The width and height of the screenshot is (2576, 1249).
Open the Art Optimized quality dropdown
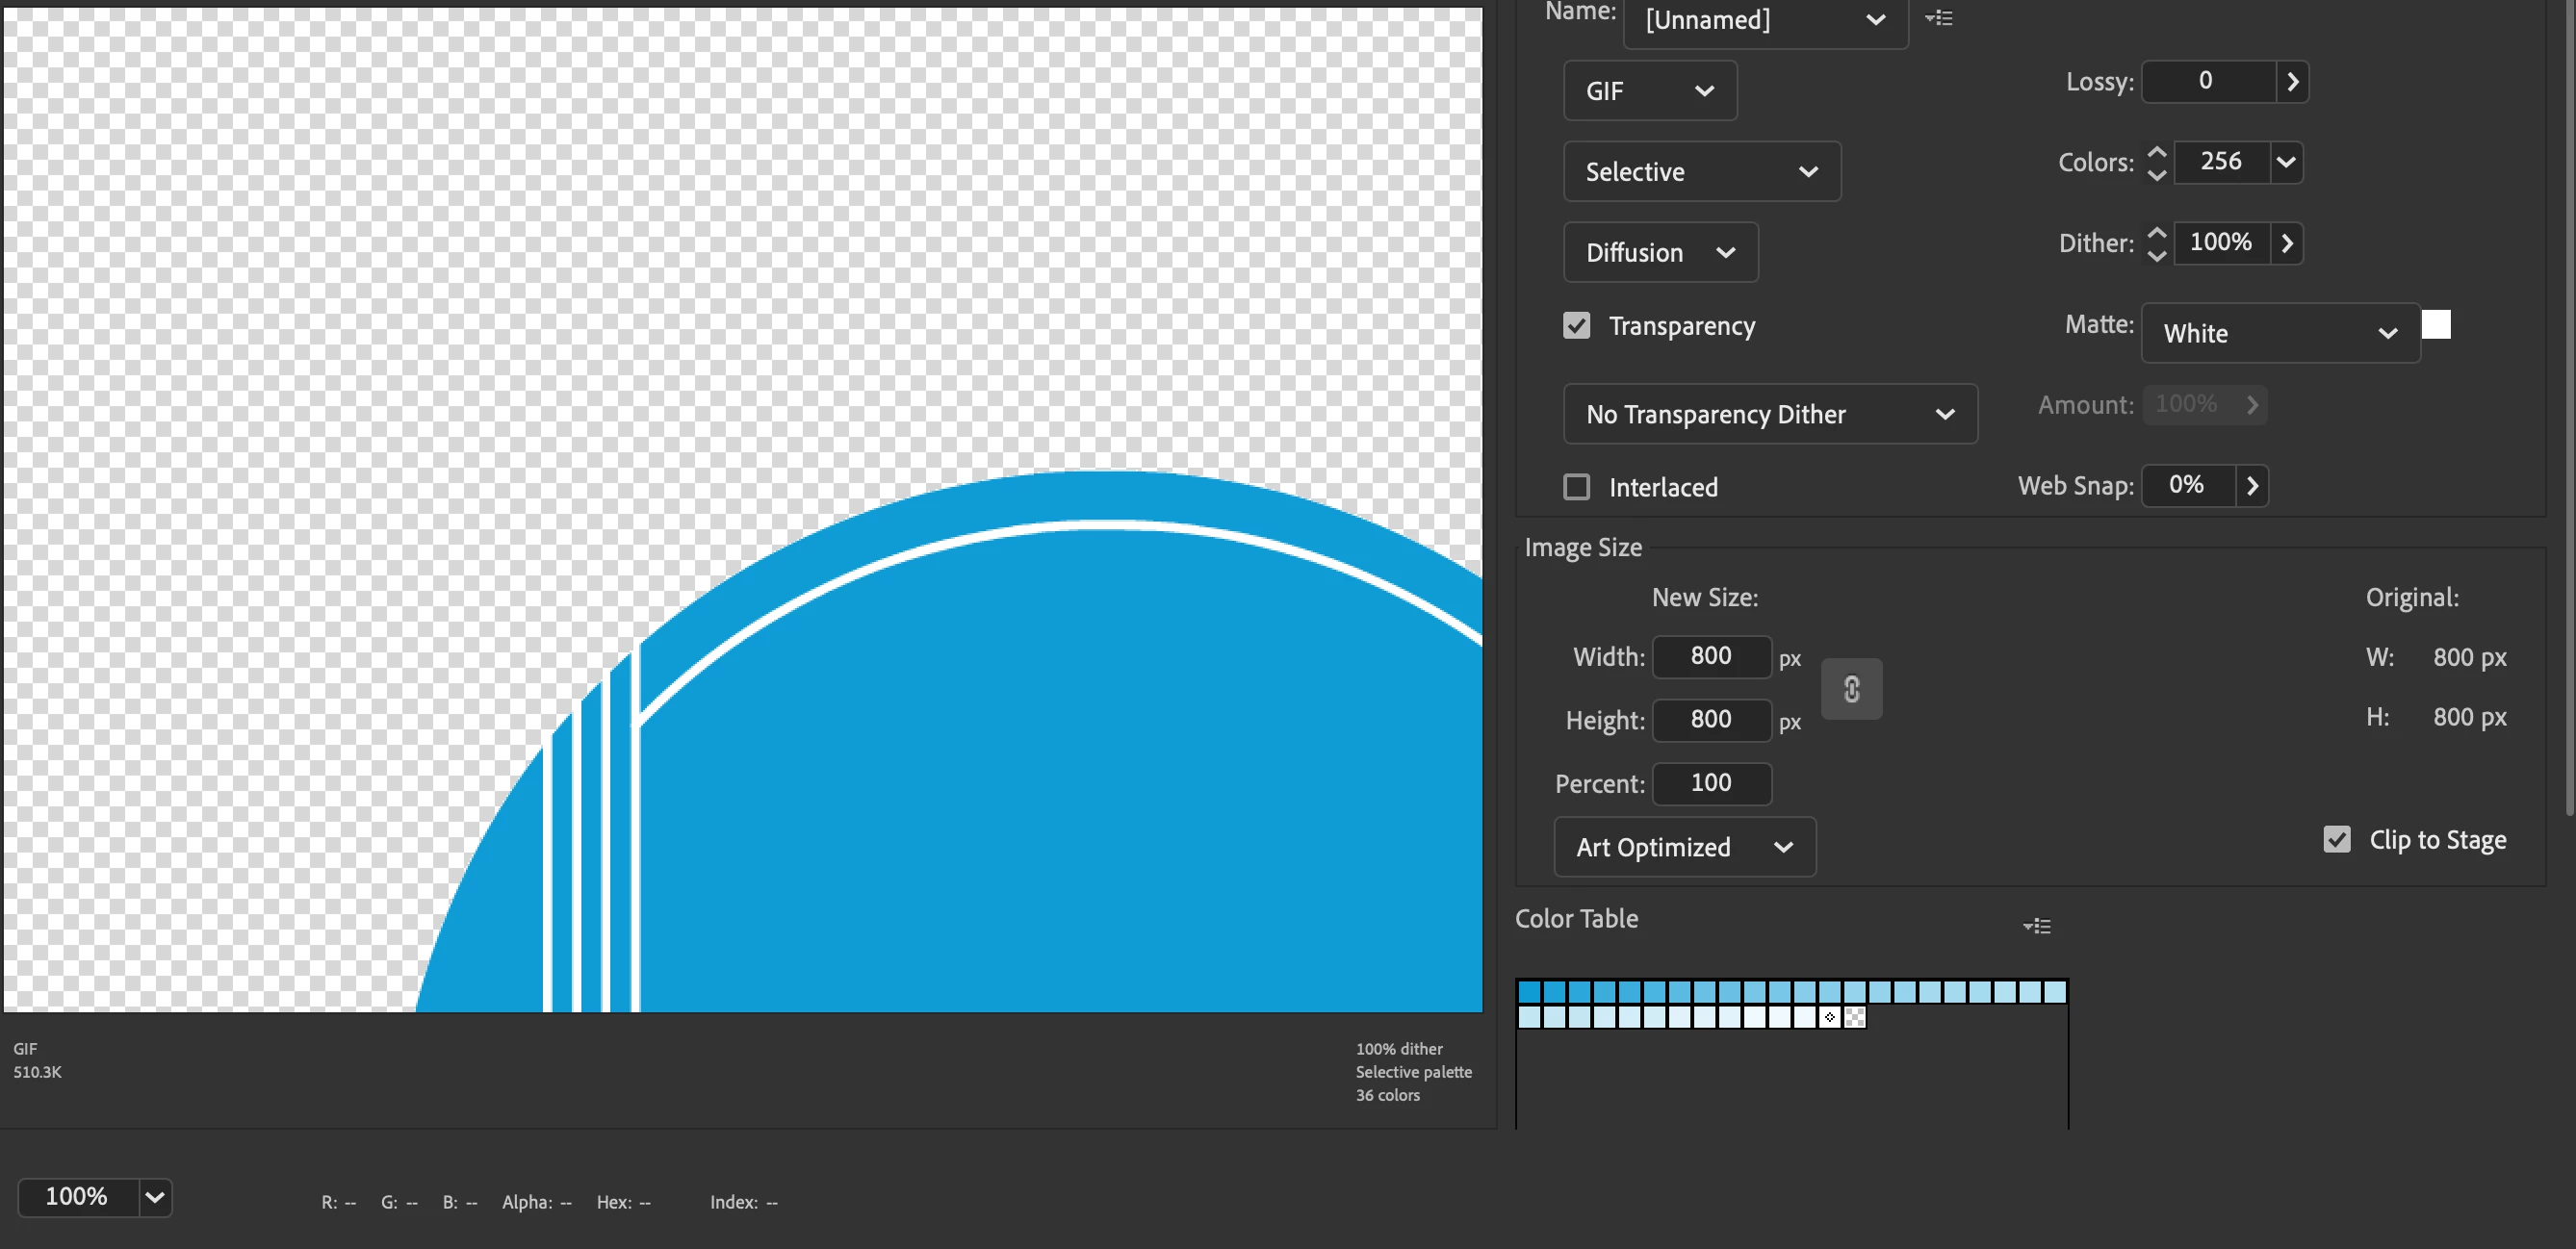coord(1683,847)
